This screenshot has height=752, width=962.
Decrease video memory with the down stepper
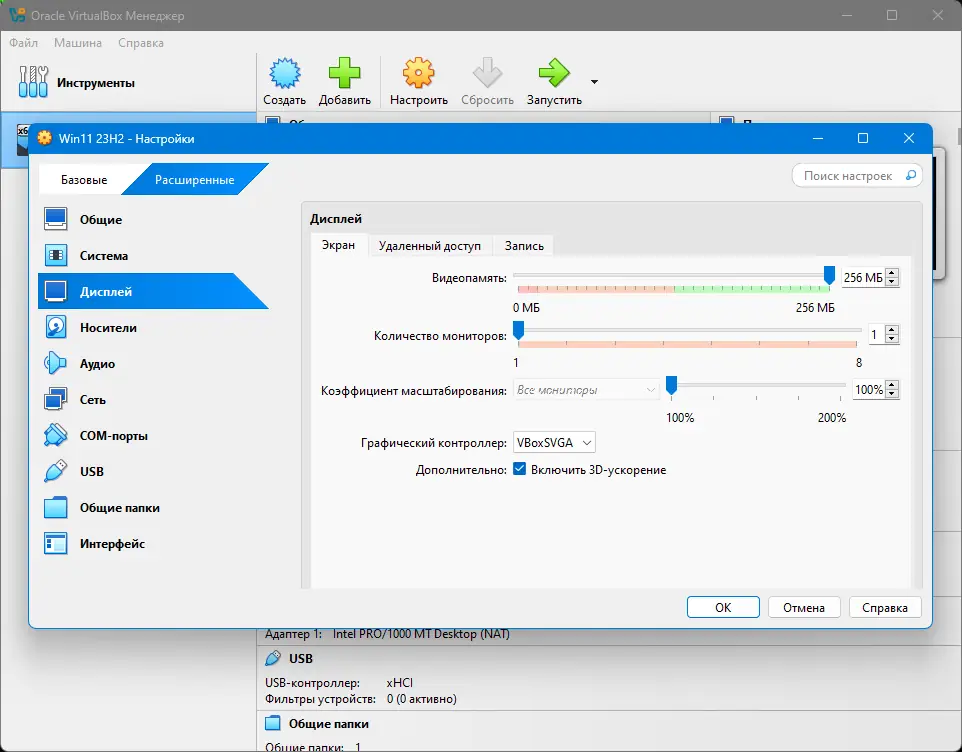[x=892, y=282]
